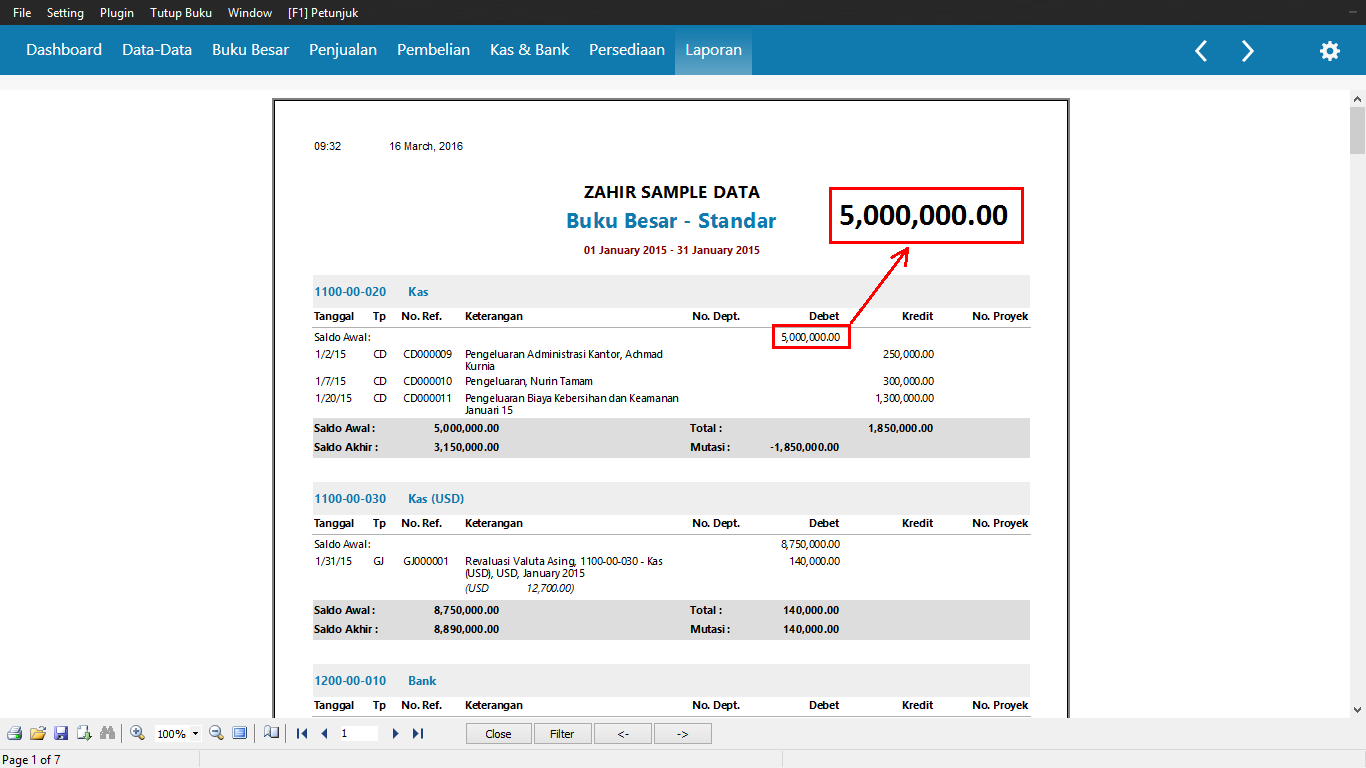This screenshot has height=768, width=1366.
Task: Click the Kas Saldo Akhir value 3,150,000.00
Action: point(466,447)
